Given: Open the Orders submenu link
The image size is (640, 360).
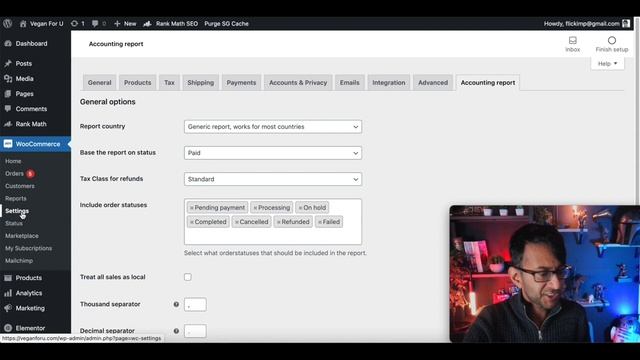Looking at the screenshot, I should 14,173.
